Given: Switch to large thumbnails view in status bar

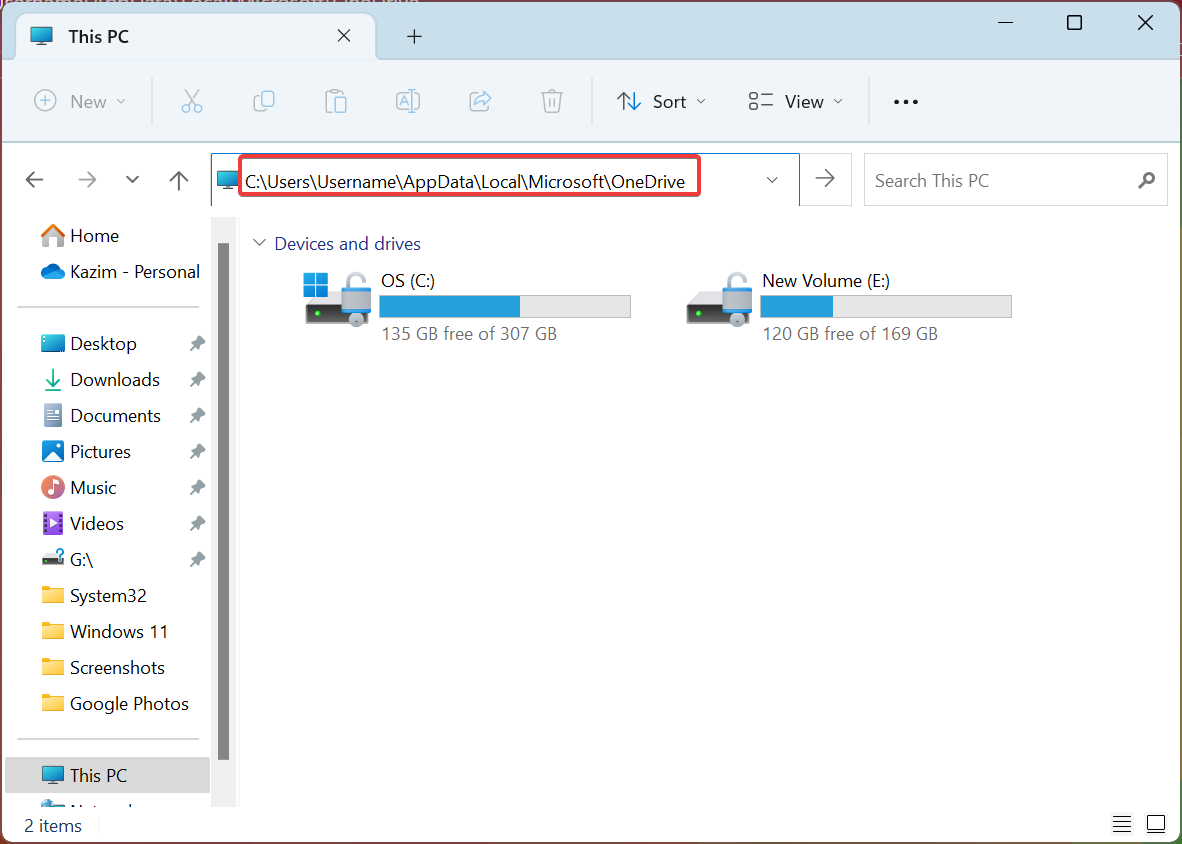Looking at the screenshot, I should 1156,824.
